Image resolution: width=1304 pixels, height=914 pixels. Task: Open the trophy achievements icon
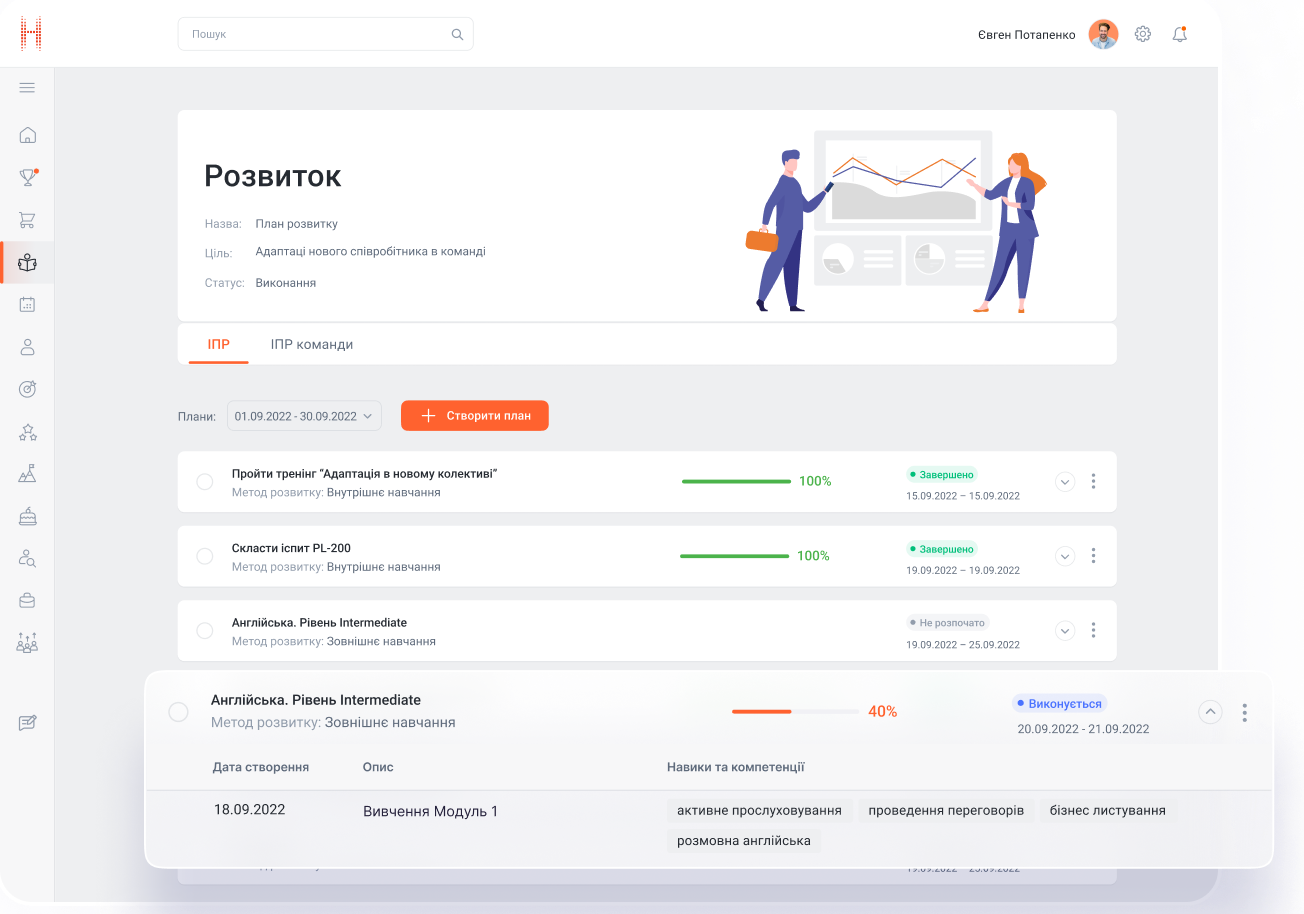coord(27,178)
